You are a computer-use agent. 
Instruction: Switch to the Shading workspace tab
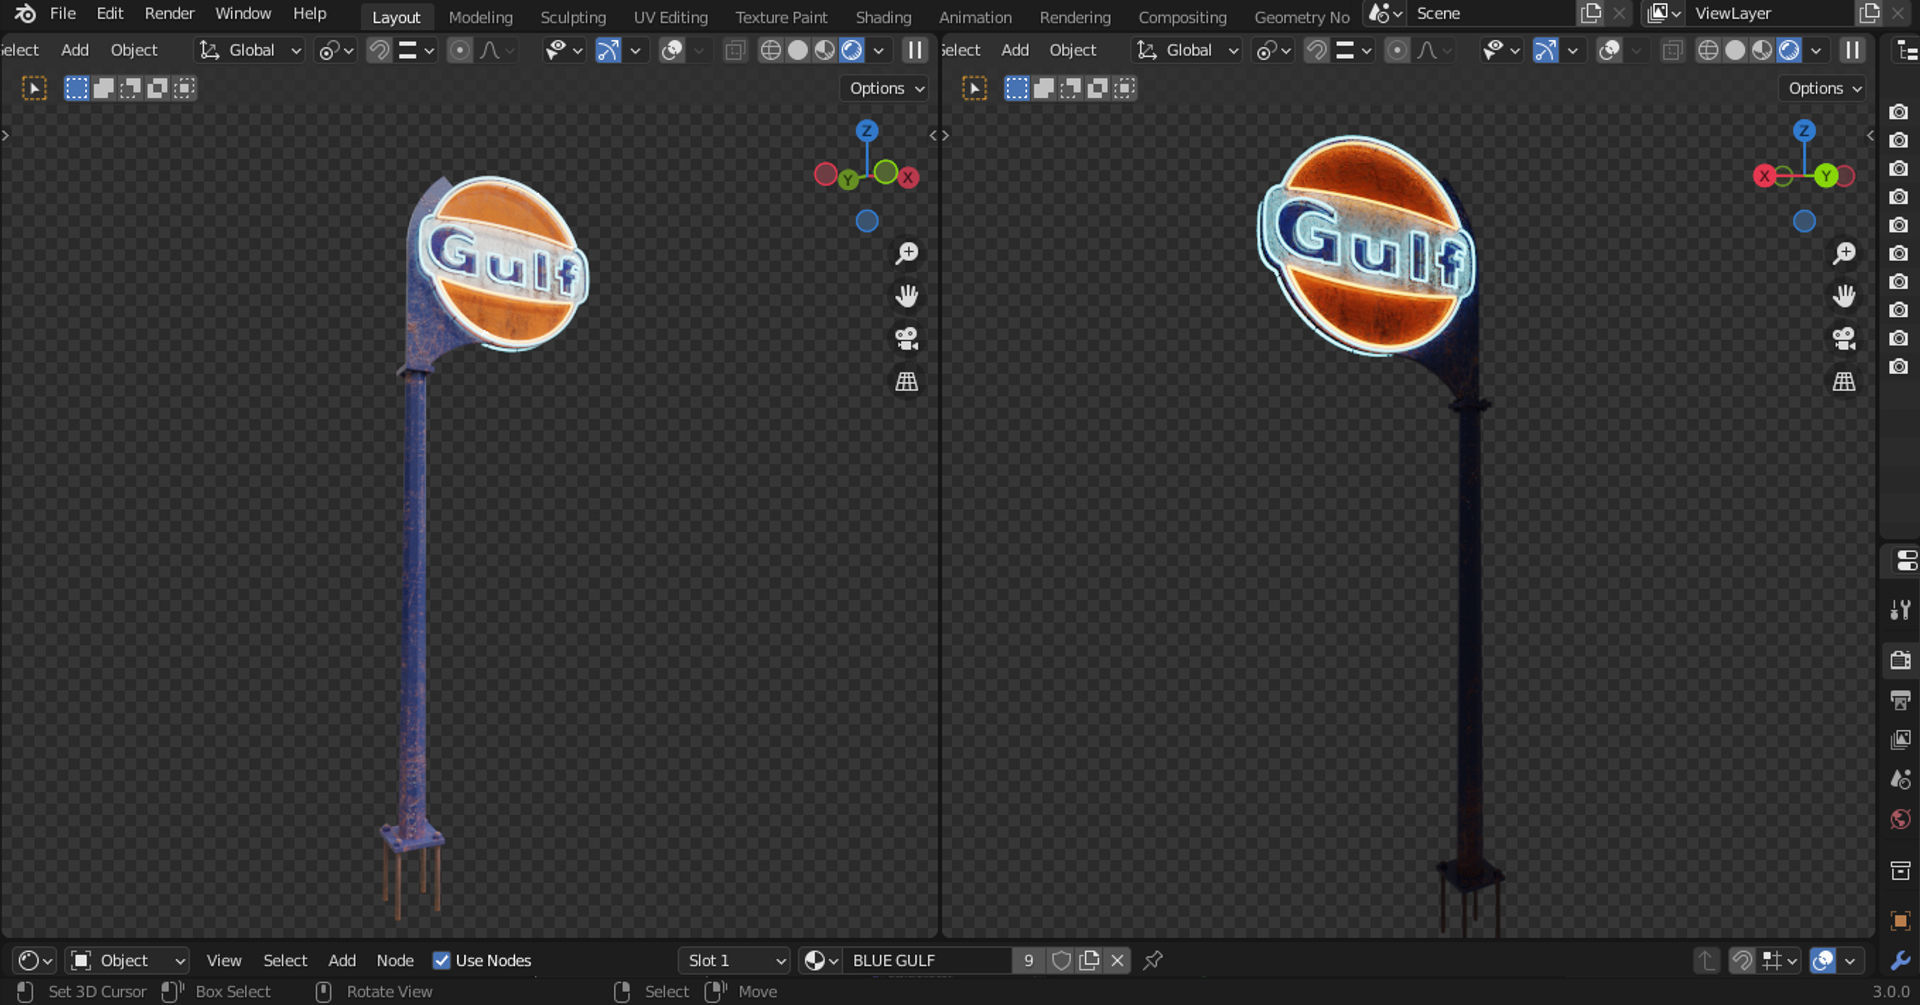tap(883, 17)
